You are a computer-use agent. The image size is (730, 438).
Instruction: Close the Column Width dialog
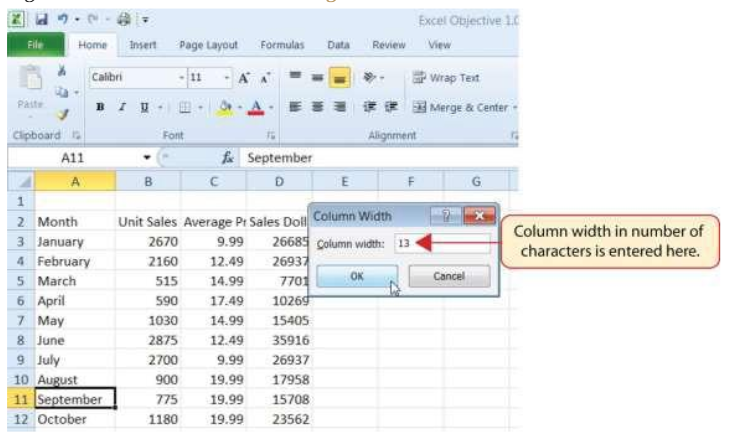(x=479, y=216)
